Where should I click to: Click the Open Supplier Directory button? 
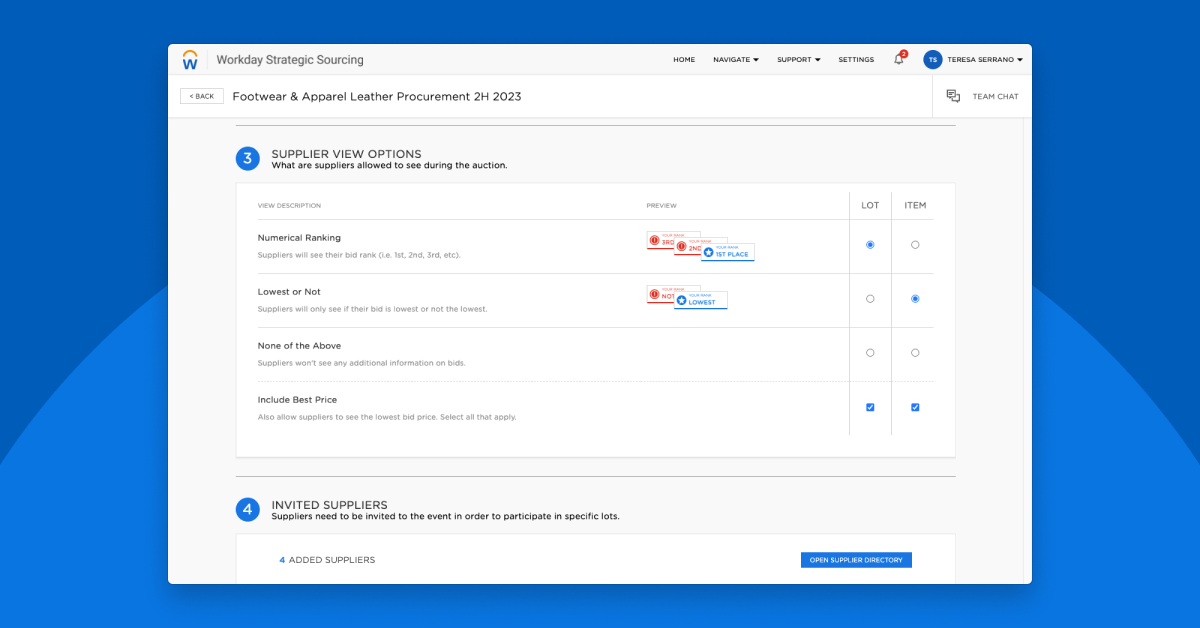(x=856, y=560)
